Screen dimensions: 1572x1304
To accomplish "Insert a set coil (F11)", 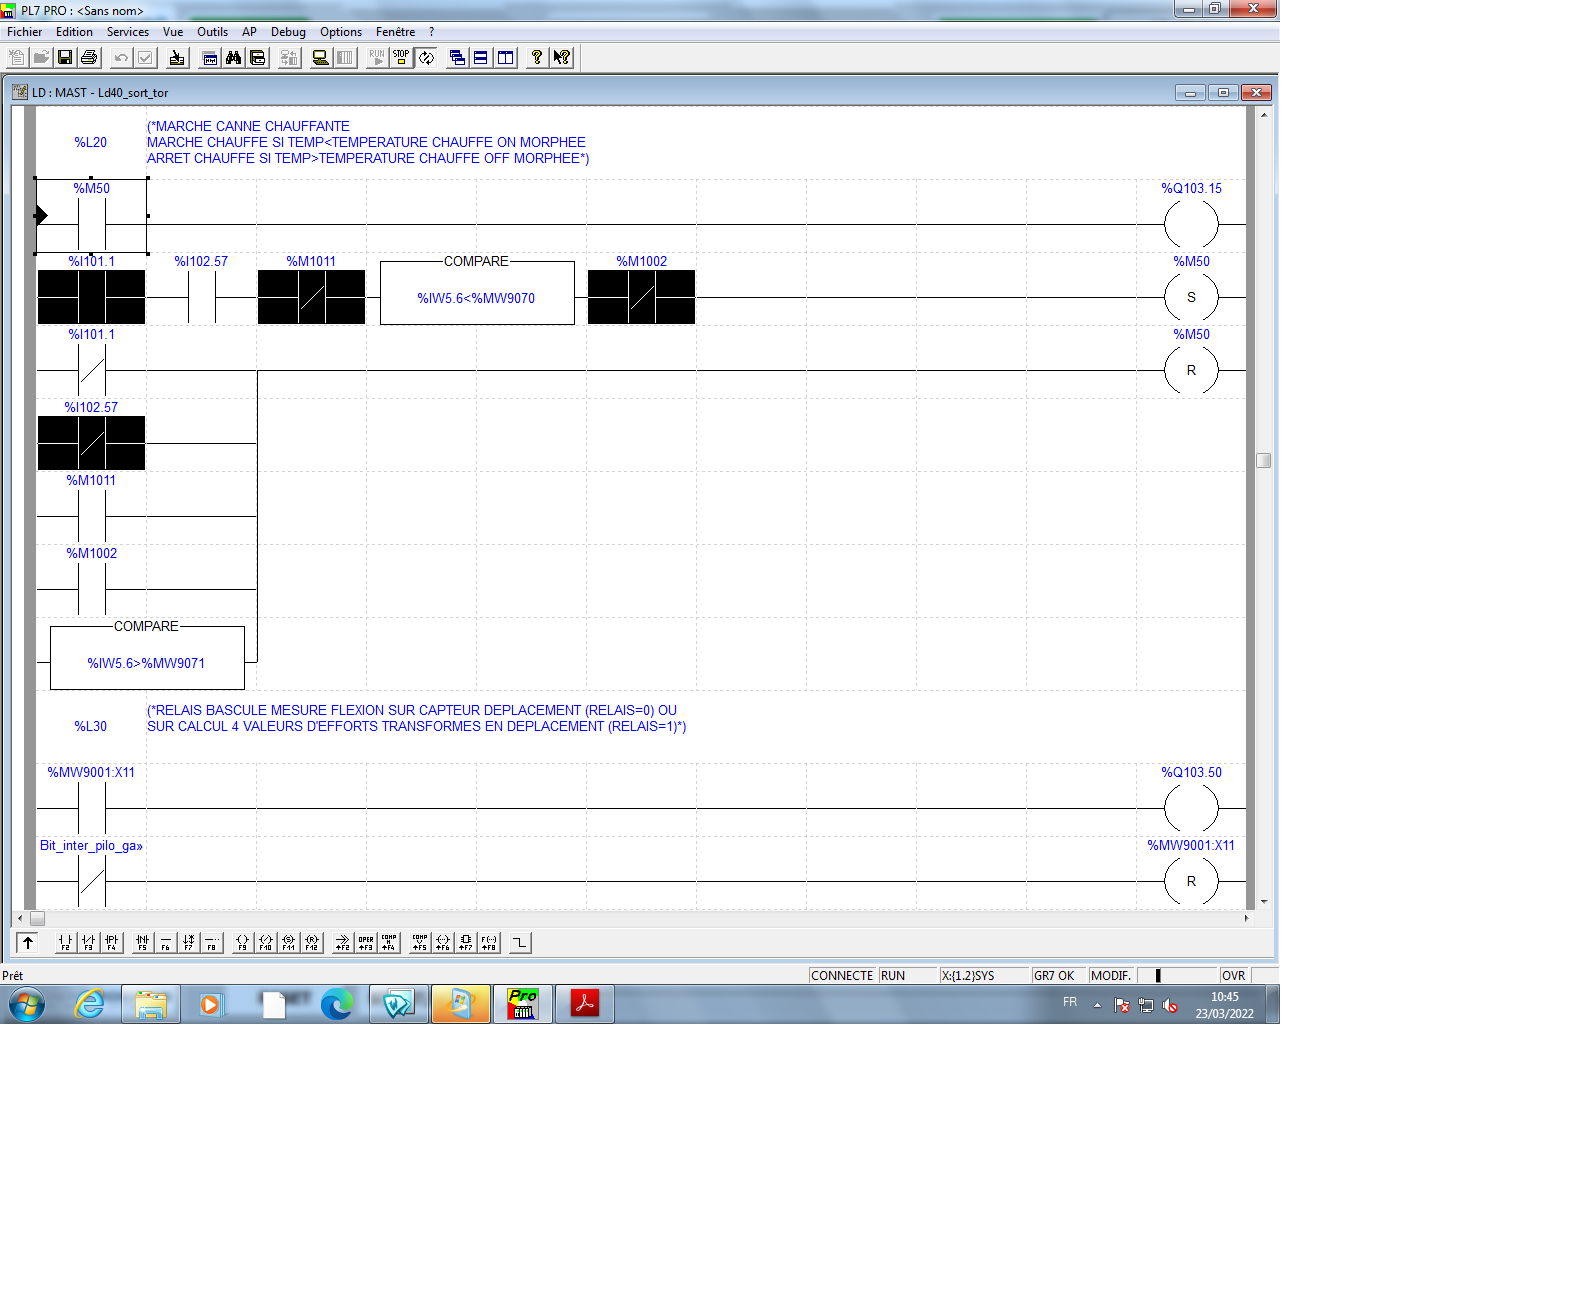I will pos(288,942).
